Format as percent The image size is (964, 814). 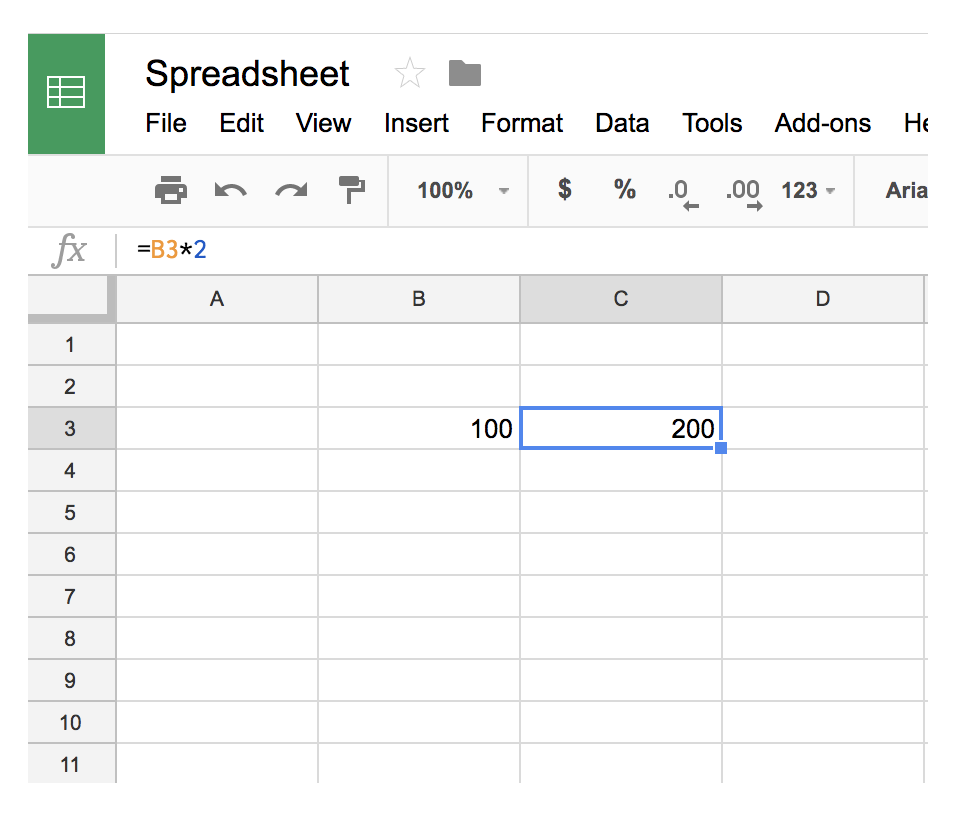(625, 190)
